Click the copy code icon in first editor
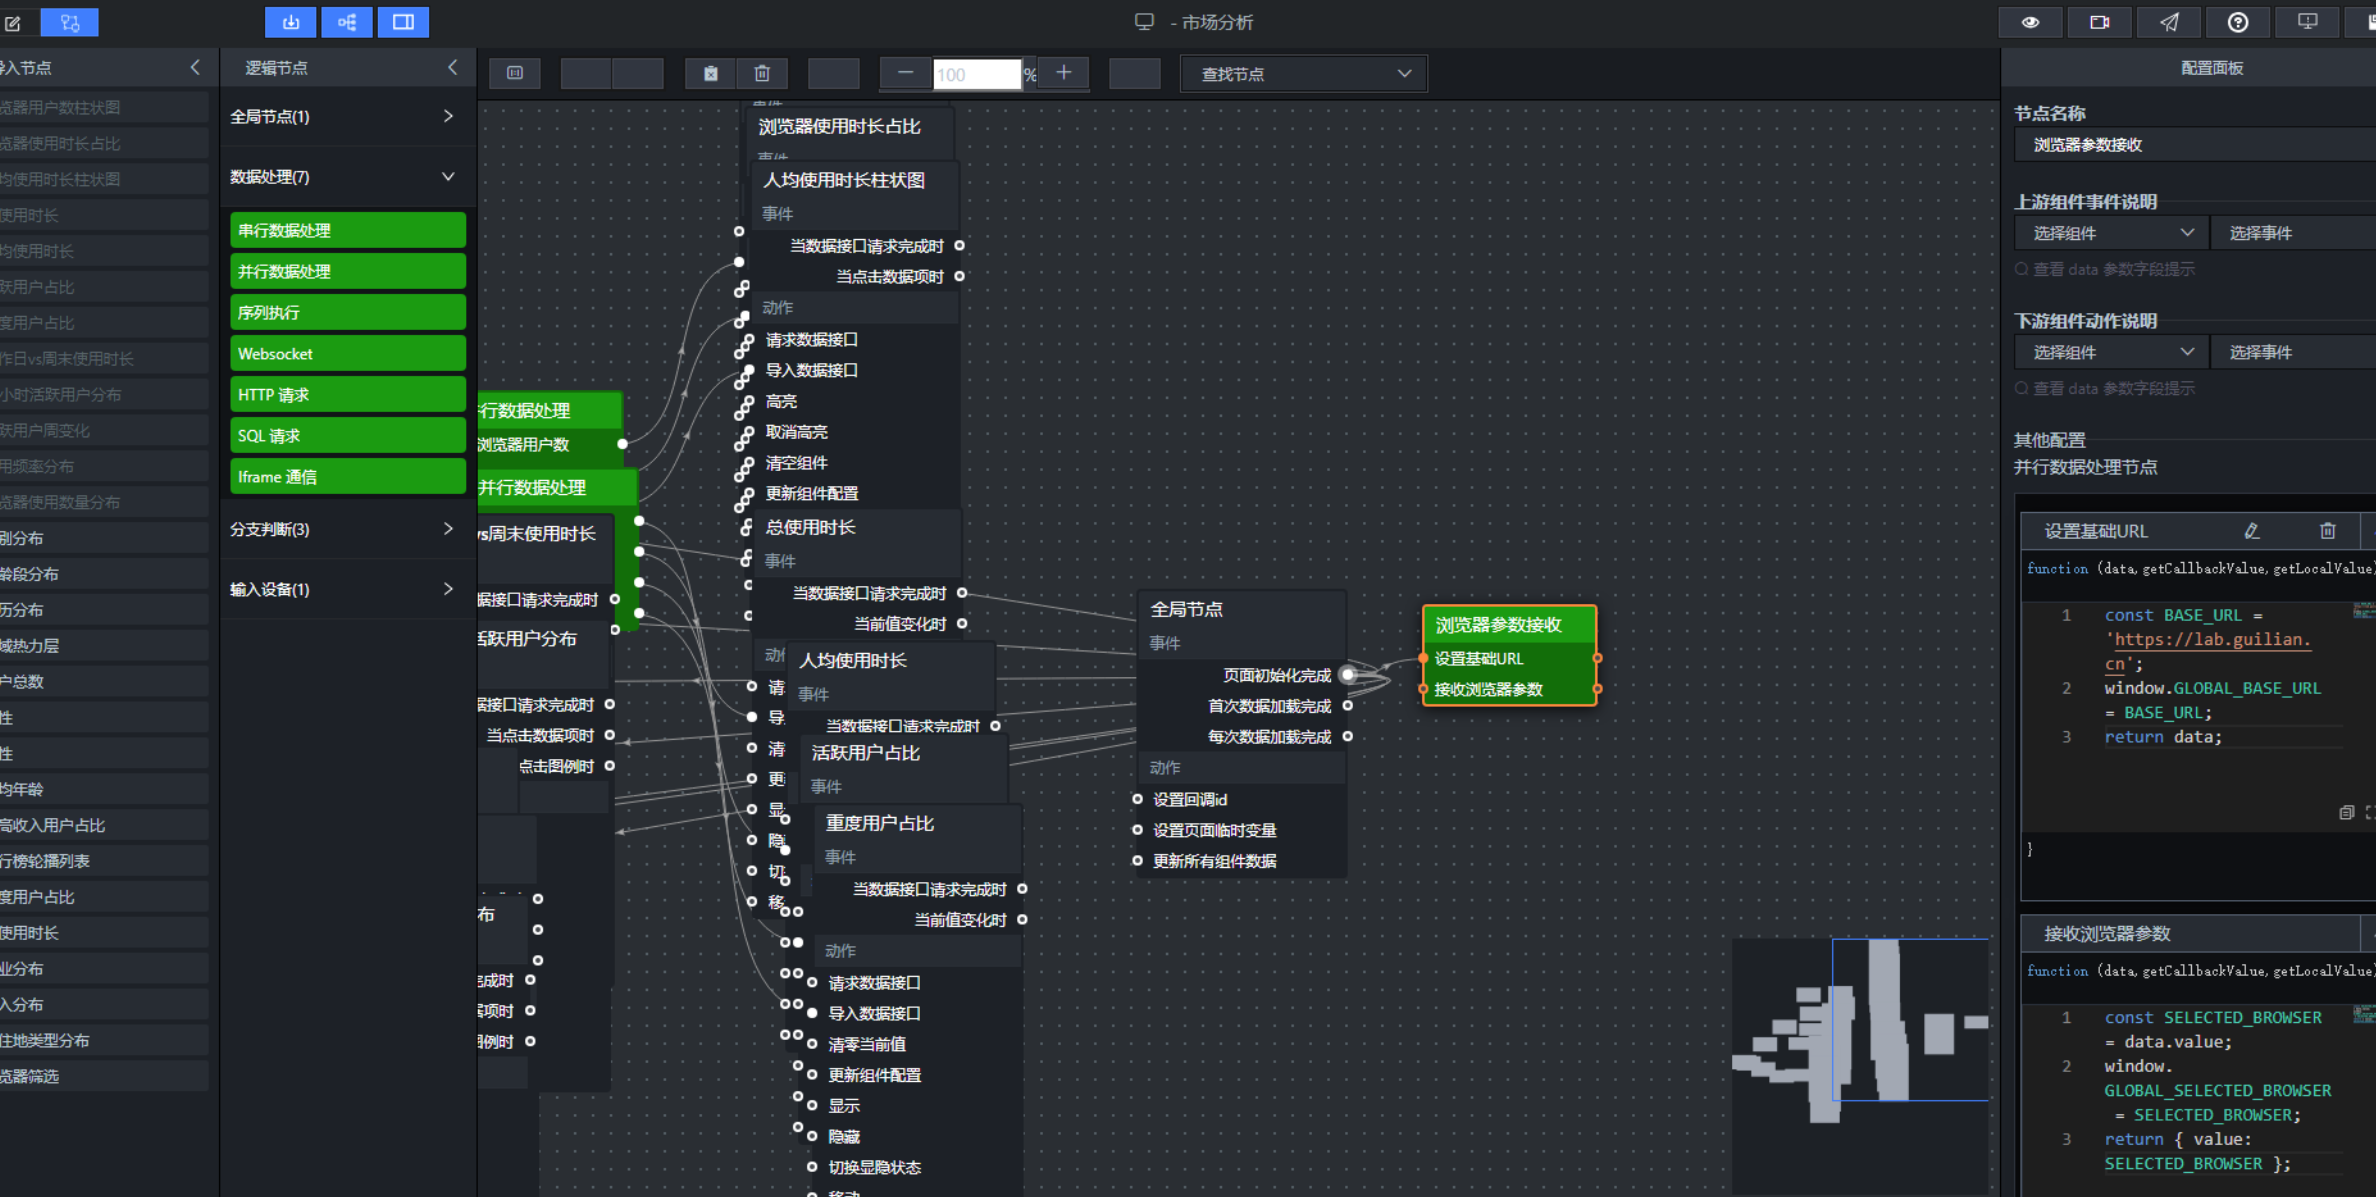The image size is (2376, 1197). pos(2346,813)
